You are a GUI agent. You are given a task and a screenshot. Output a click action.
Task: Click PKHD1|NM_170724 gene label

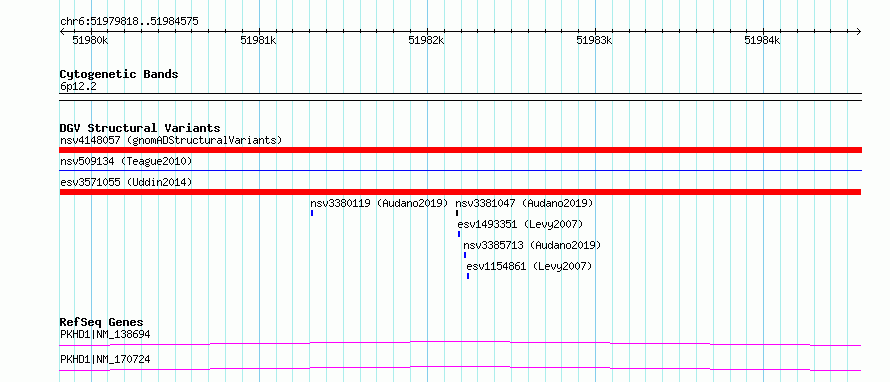pyautogui.click(x=105, y=360)
